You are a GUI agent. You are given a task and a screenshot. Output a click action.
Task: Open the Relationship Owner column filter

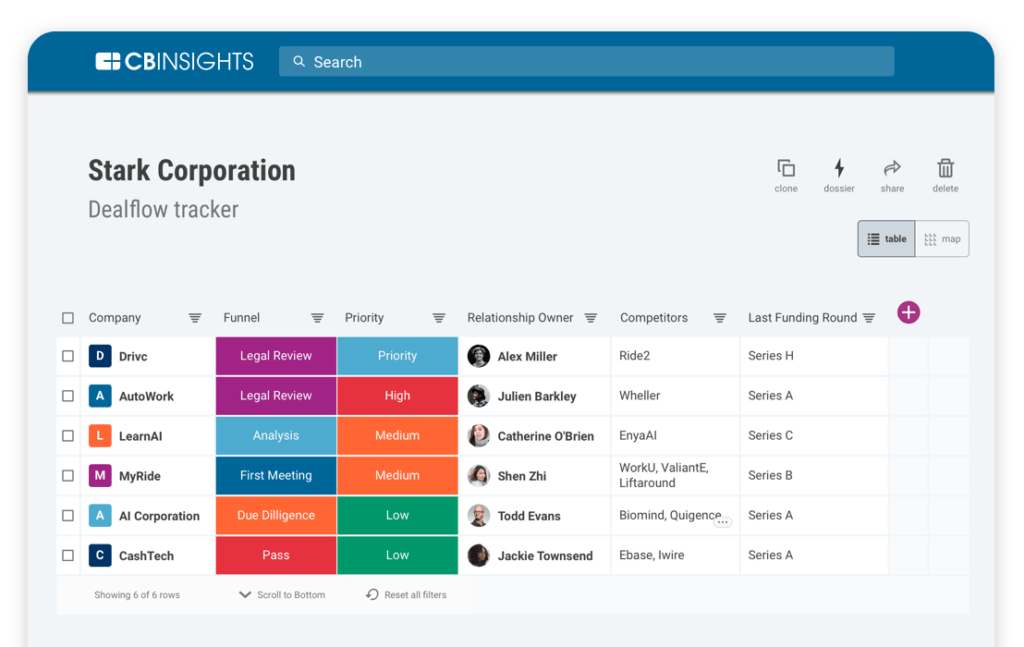(590, 318)
